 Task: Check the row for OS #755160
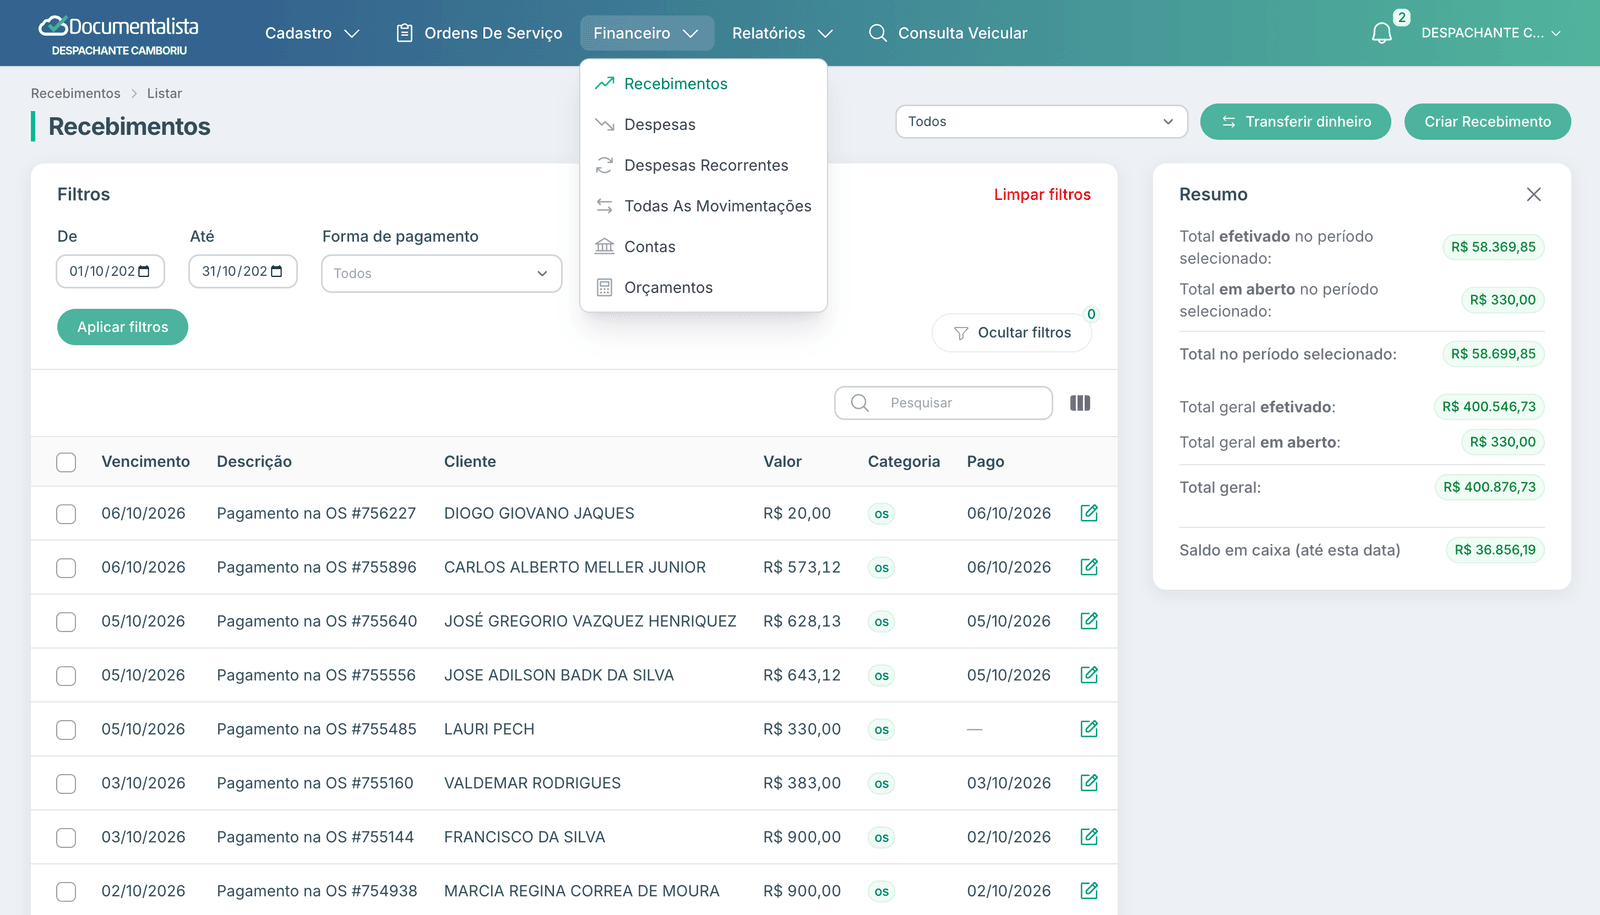tap(66, 784)
